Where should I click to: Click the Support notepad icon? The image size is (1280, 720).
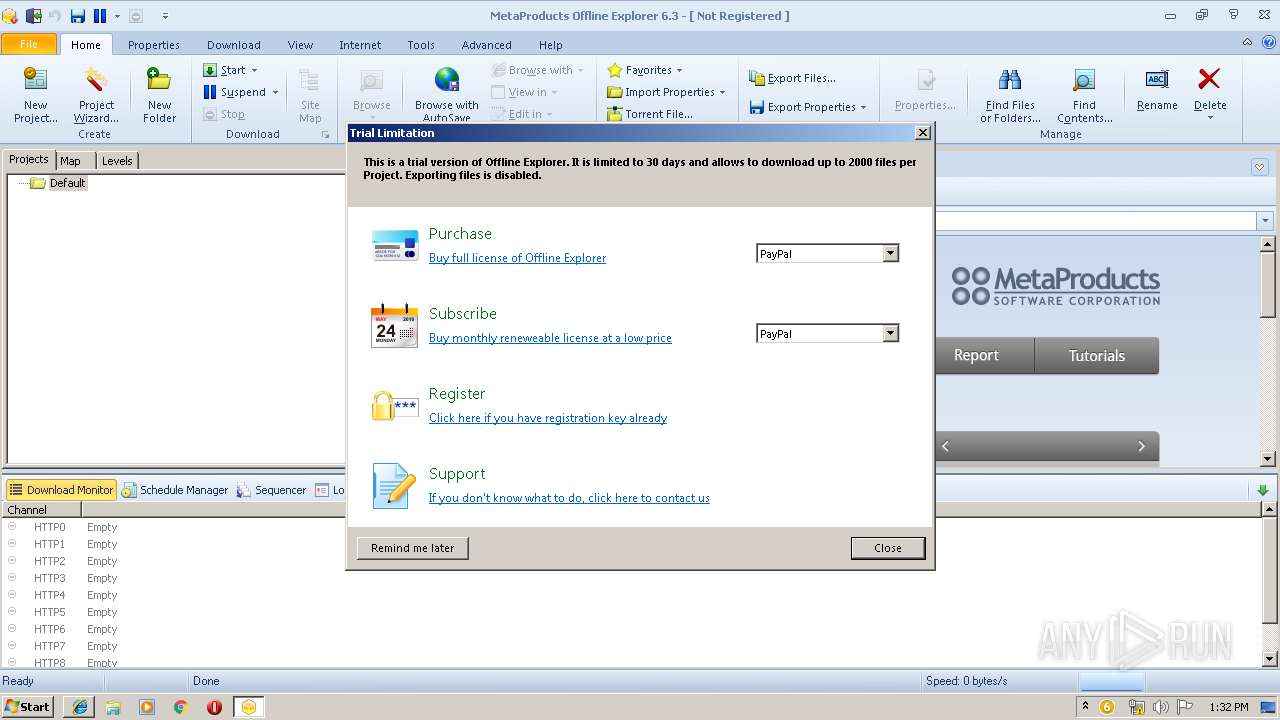point(394,485)
